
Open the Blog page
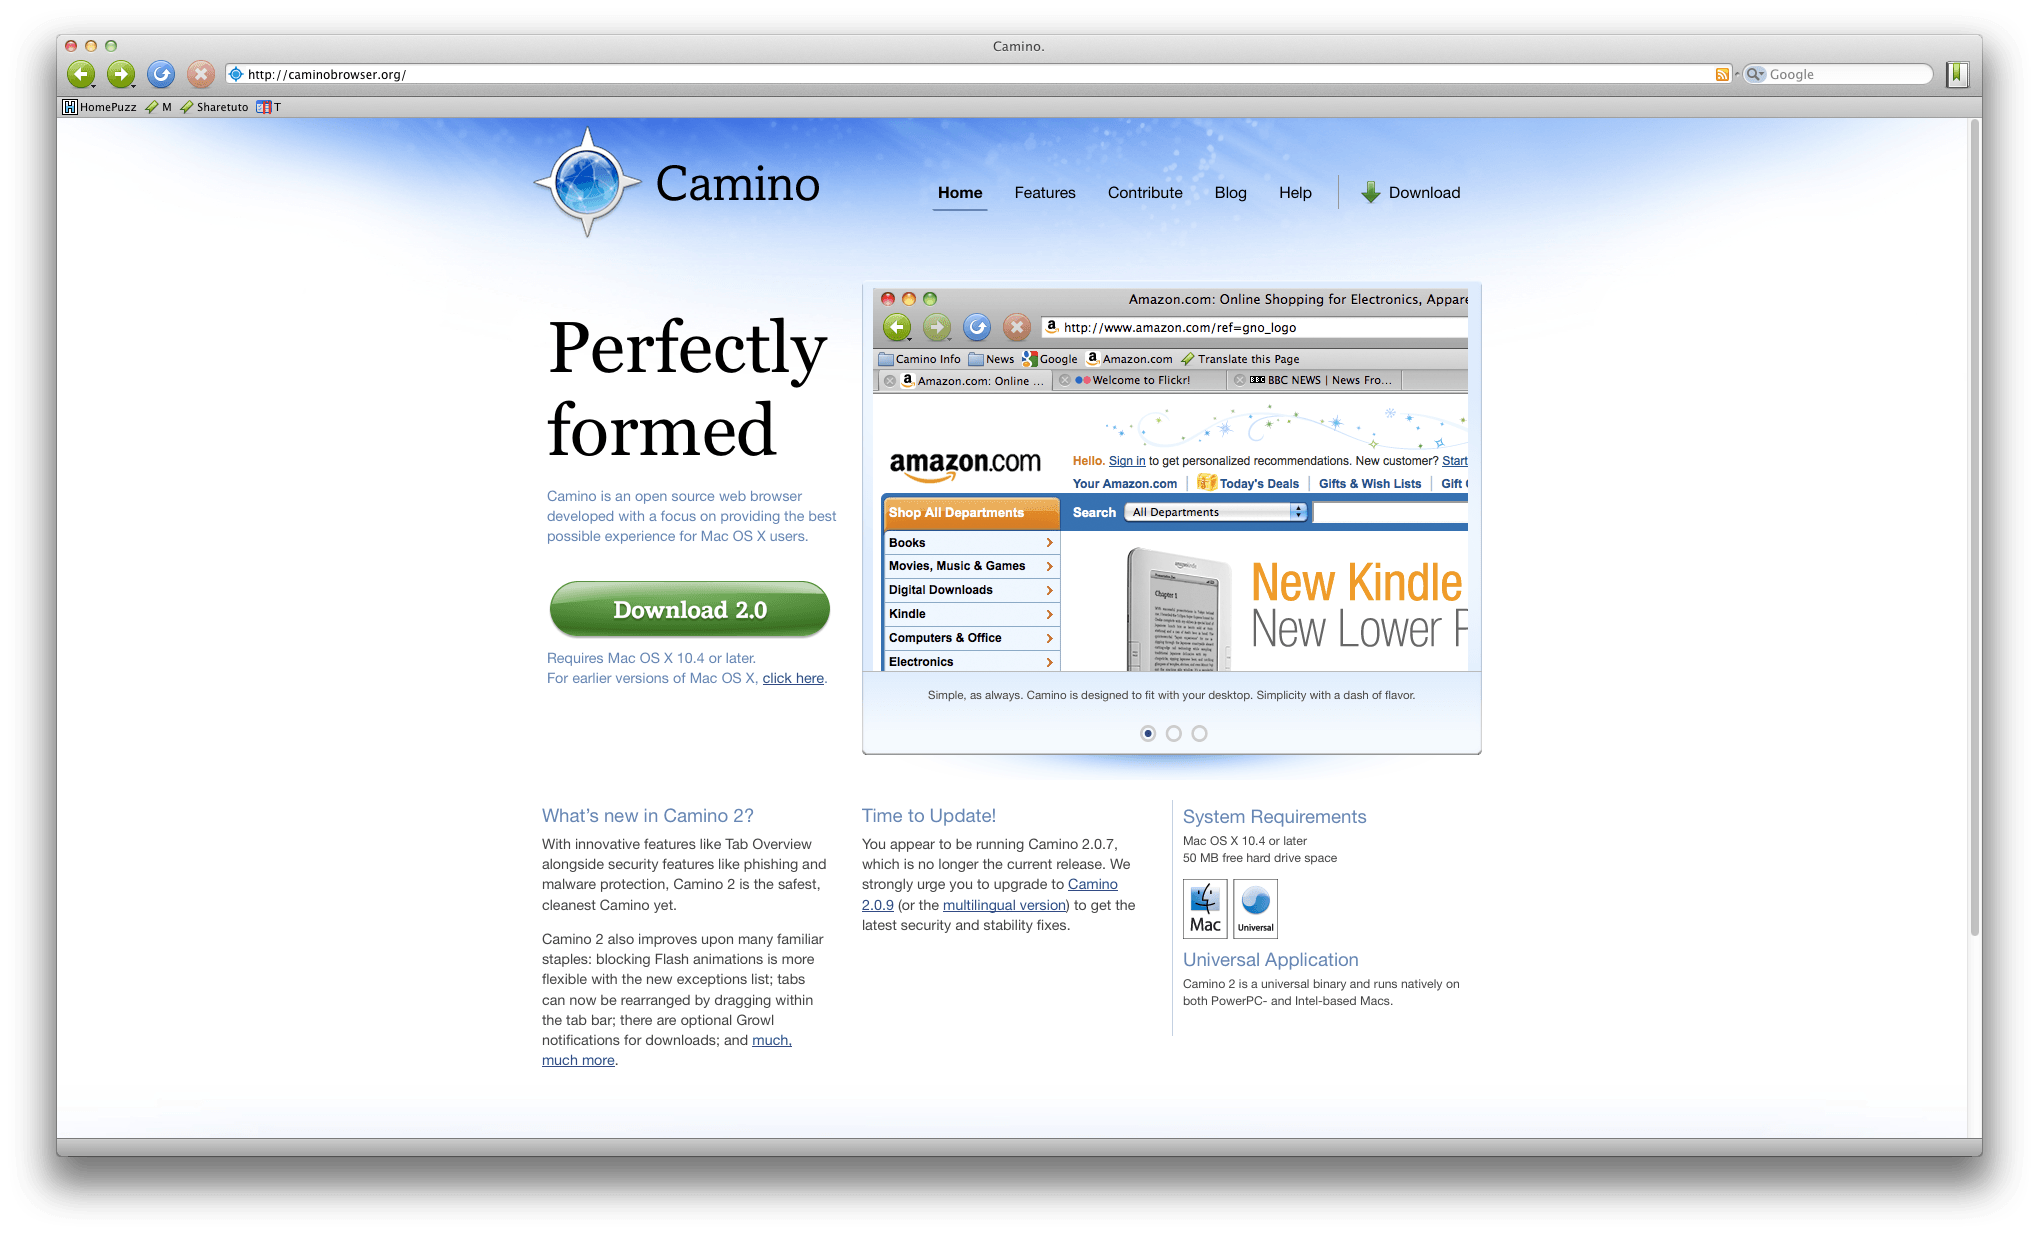point(1231,193)
